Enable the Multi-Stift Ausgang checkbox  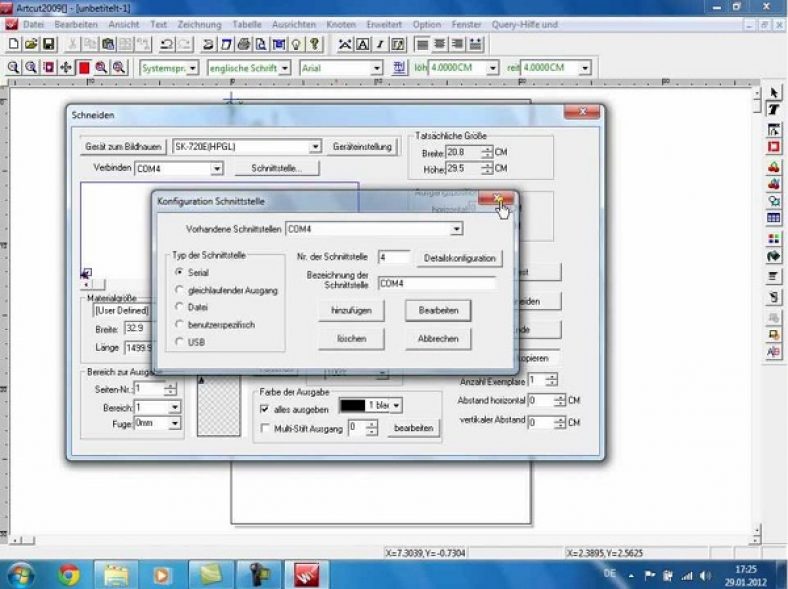point(265,428)
